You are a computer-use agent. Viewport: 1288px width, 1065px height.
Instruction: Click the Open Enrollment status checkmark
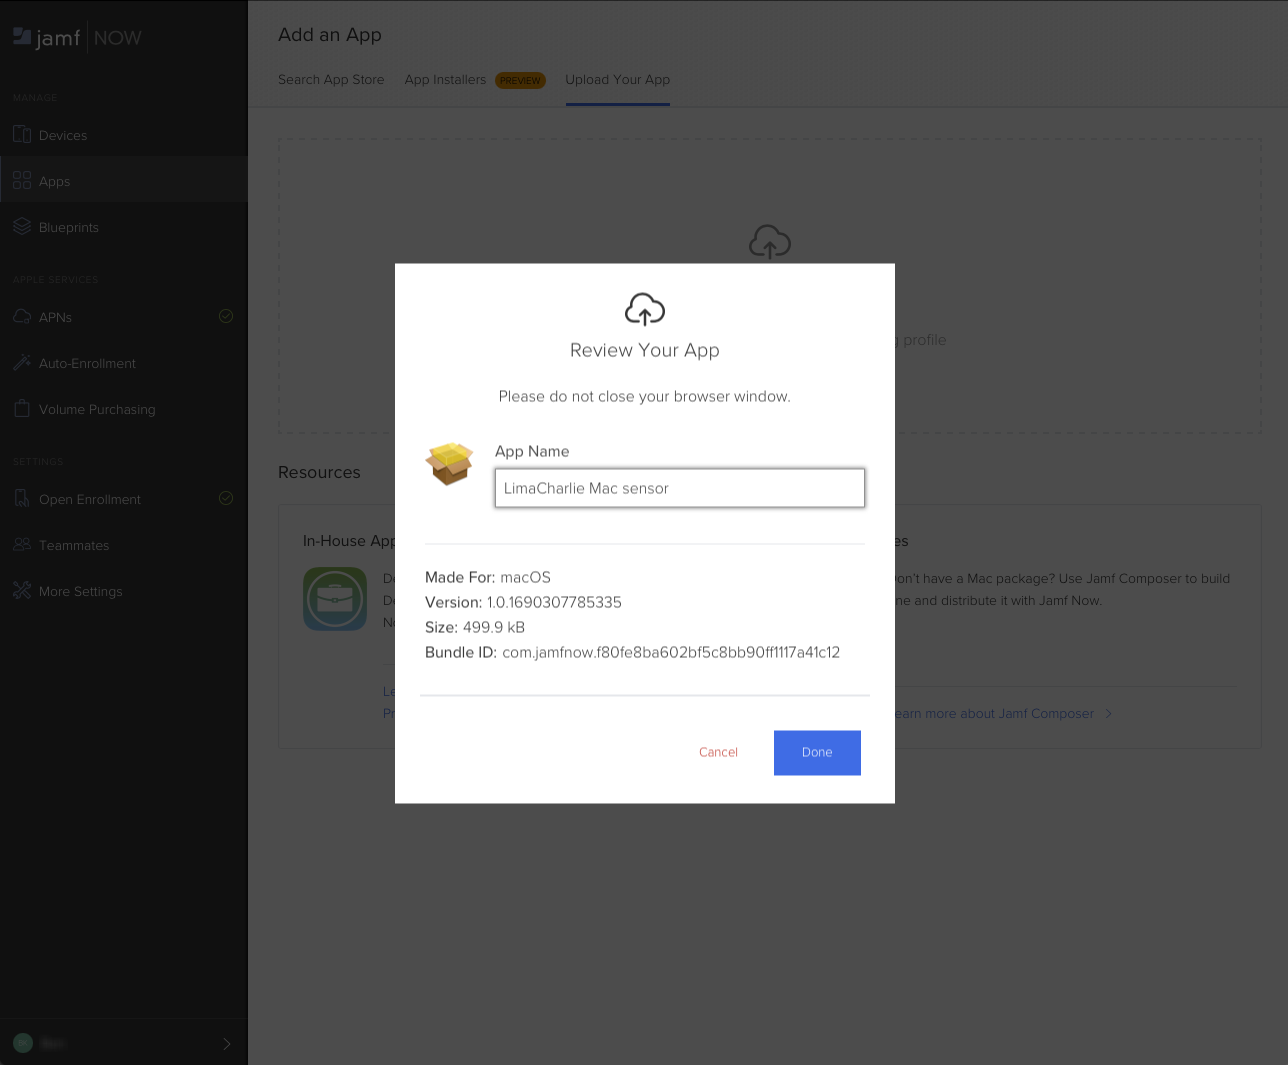click(226, 498)
